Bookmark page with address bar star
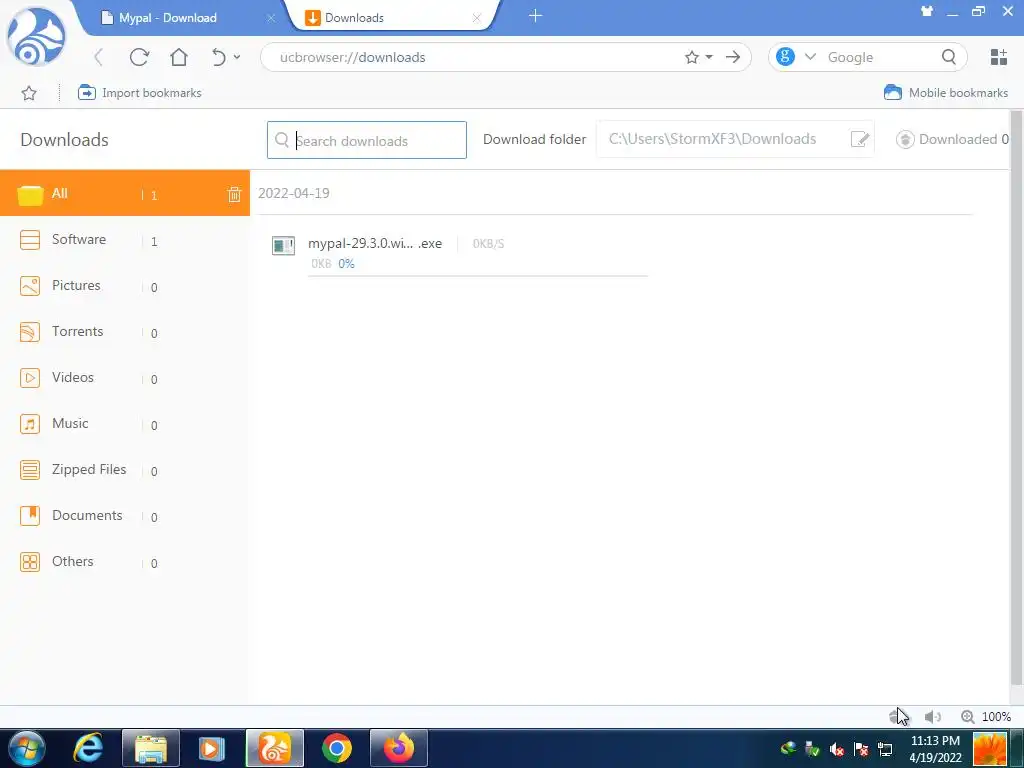The height and width of the screenshot is (768, 1024). point(692,57)
